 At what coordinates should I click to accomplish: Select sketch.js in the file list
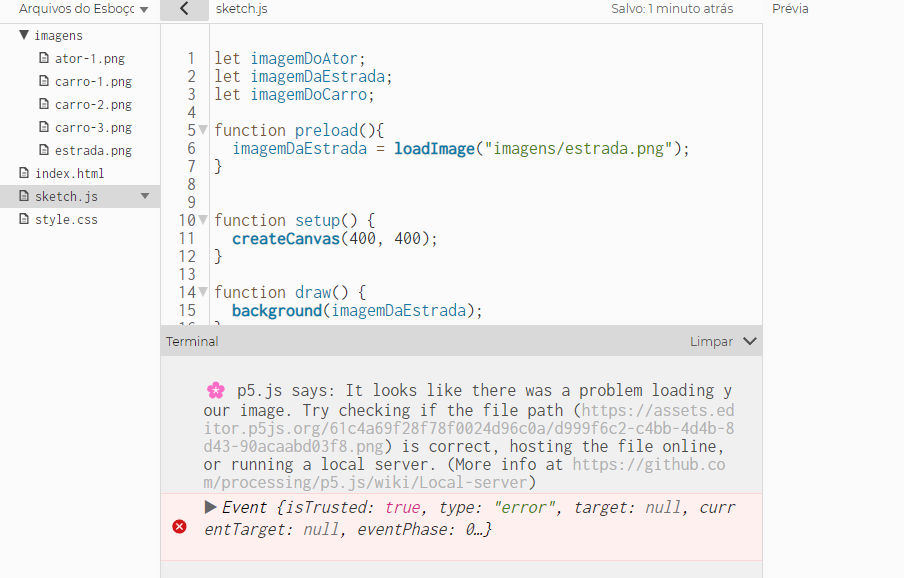coord(66,197)
